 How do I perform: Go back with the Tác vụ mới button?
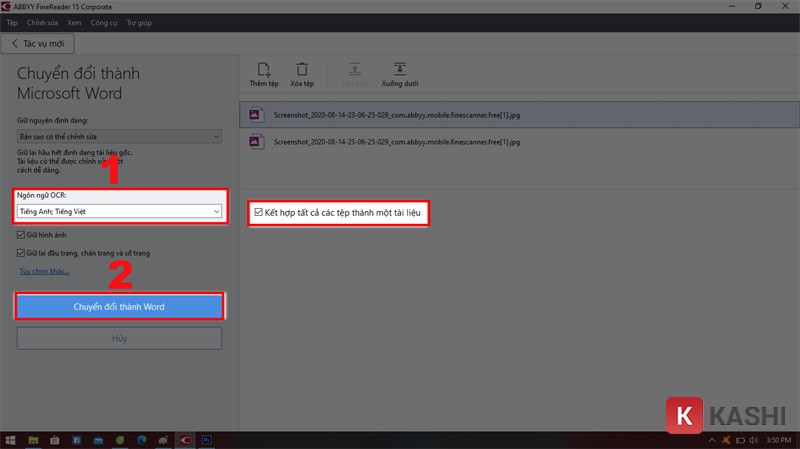point(40,44)
